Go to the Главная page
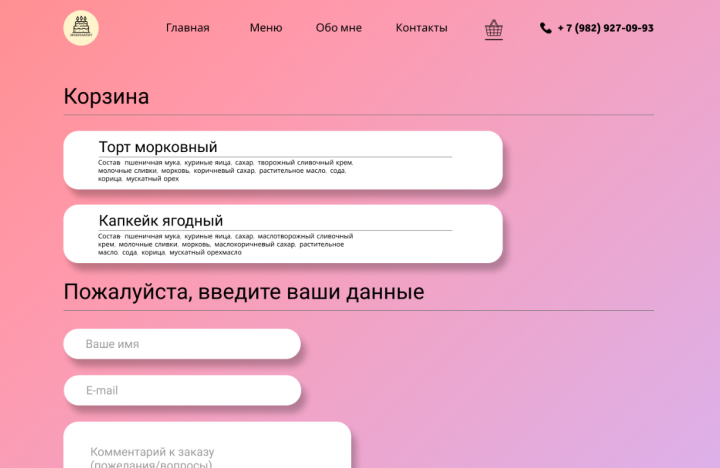This screenshot has width=720, height=468. coord(187,28)
